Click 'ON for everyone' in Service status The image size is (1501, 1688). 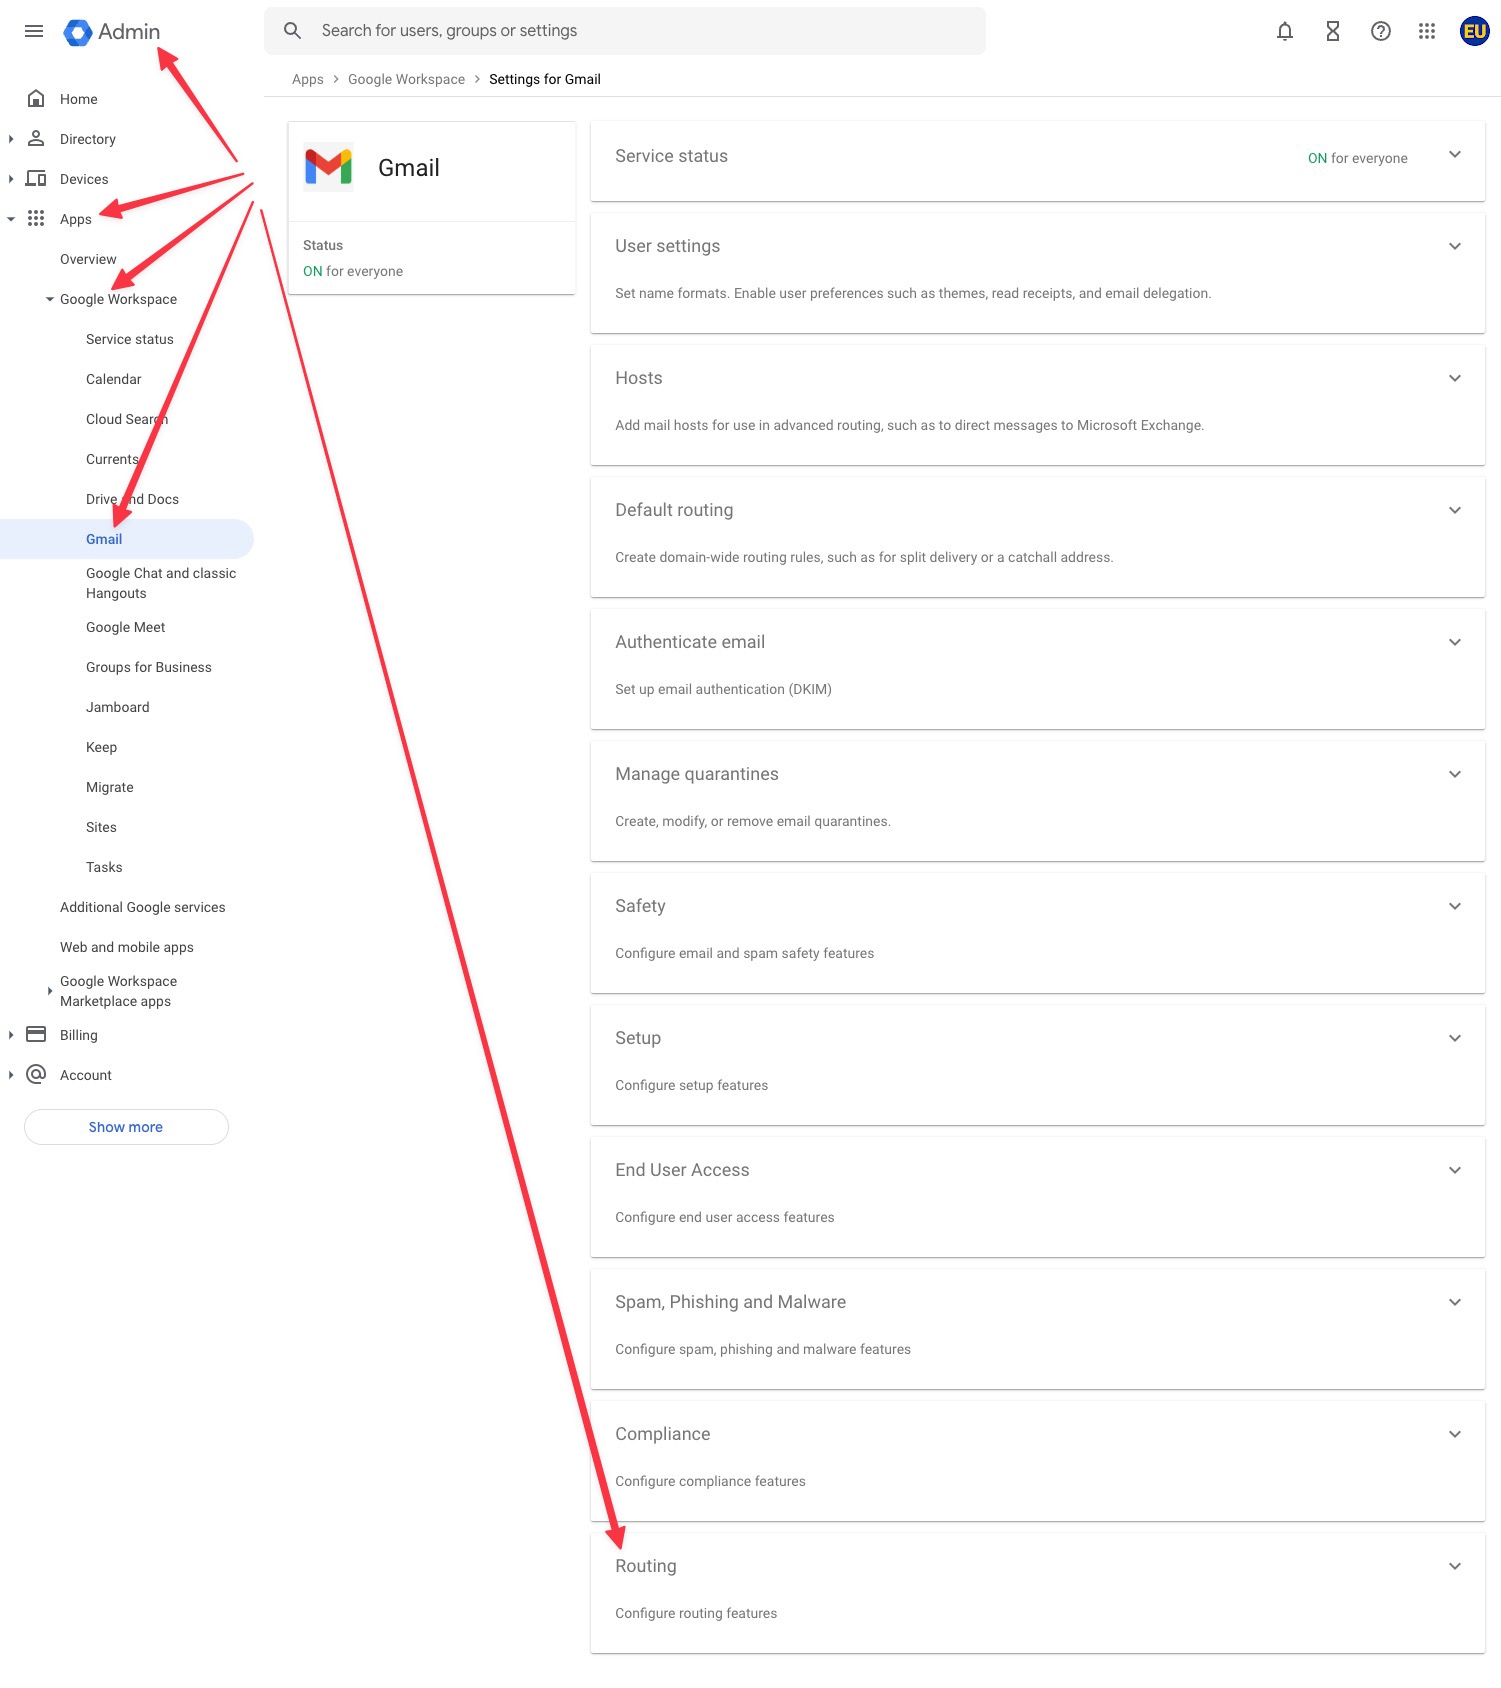[1358, 158]
